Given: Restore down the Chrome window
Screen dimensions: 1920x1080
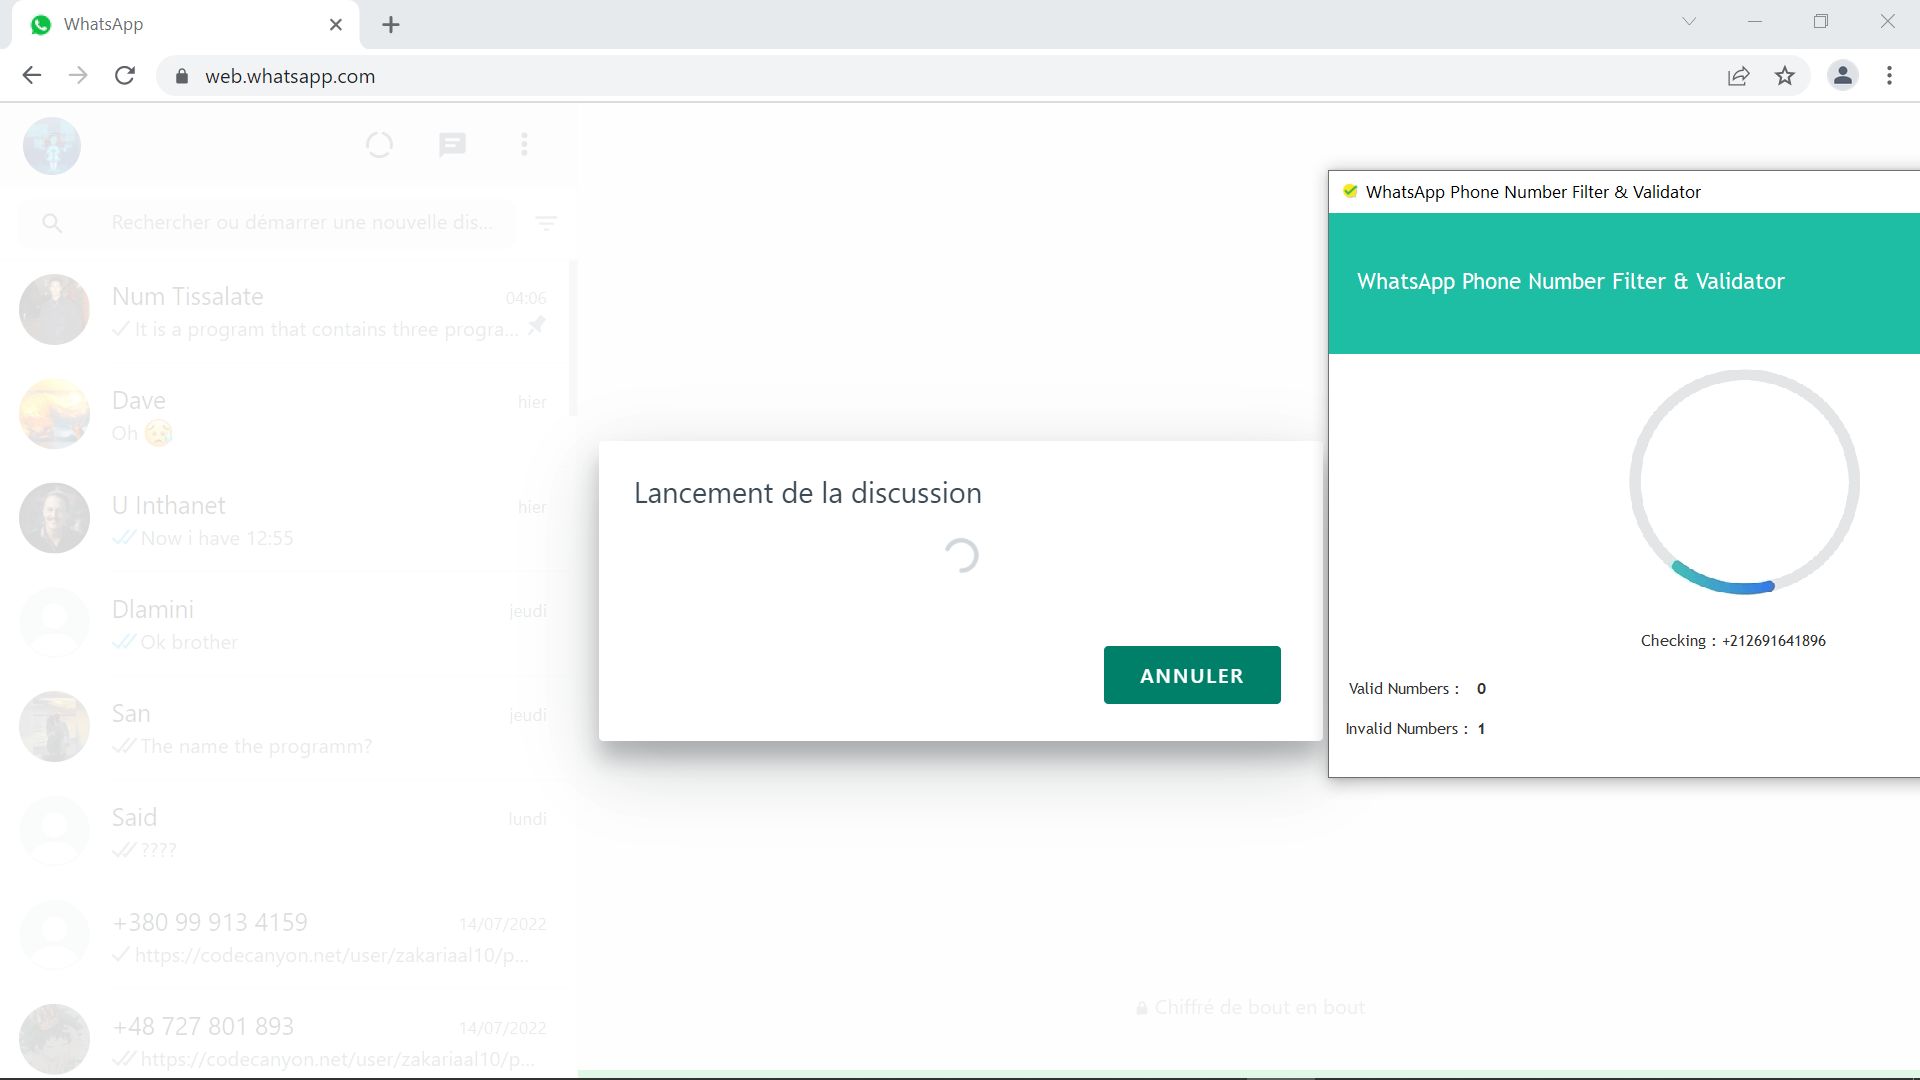Looking at the screenshot, I should point(1821,21).
